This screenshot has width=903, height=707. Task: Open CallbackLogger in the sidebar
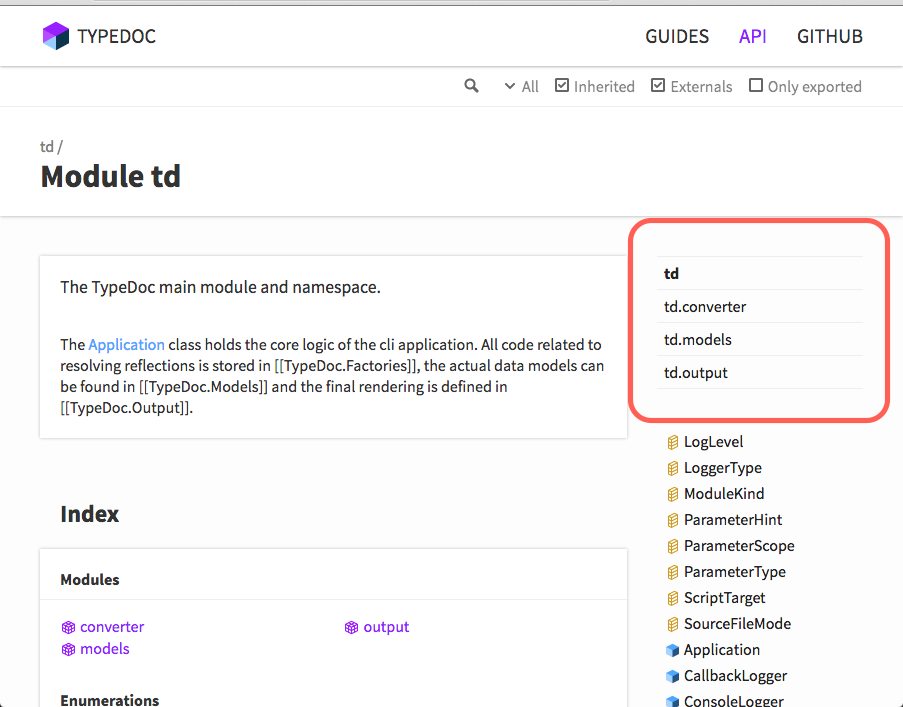(735, 675)
